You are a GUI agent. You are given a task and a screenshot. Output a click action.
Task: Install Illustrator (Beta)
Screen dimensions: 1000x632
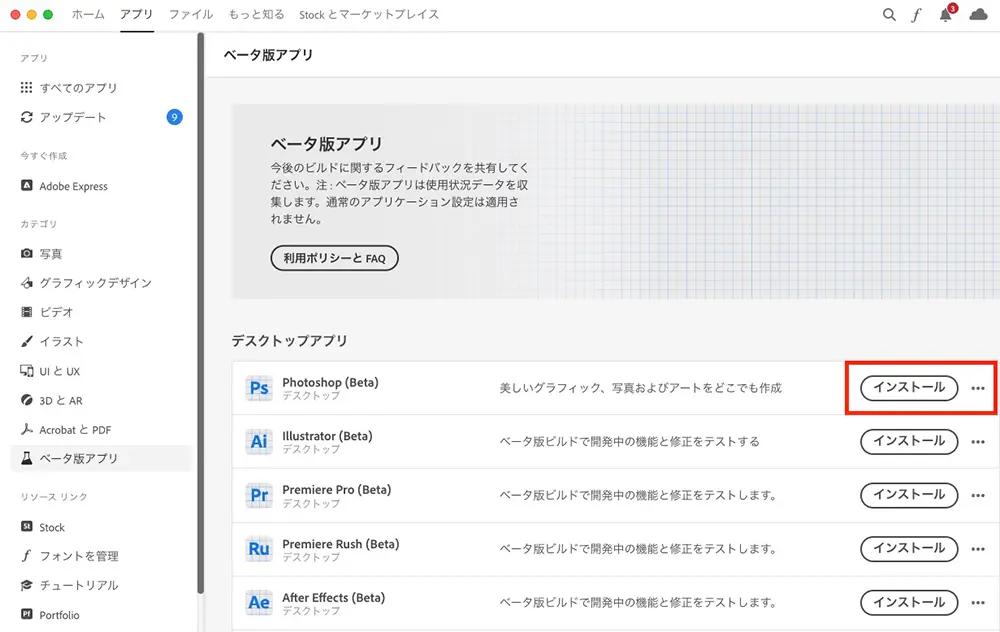(909, 441)
